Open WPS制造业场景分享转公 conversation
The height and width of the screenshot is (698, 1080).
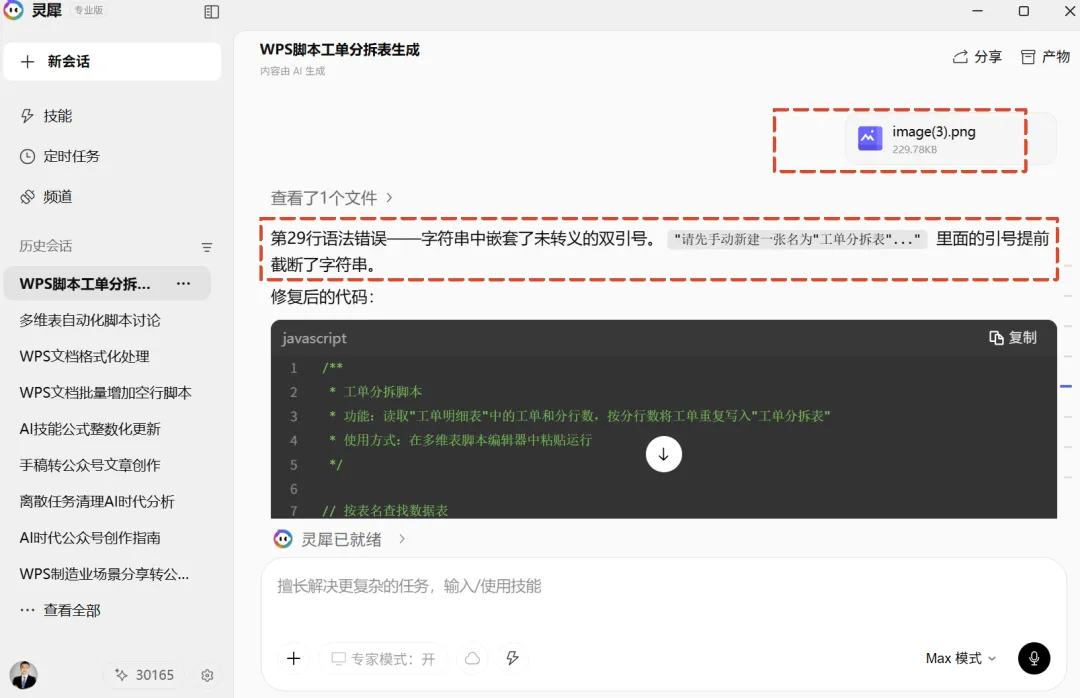[x=104, y=574]
